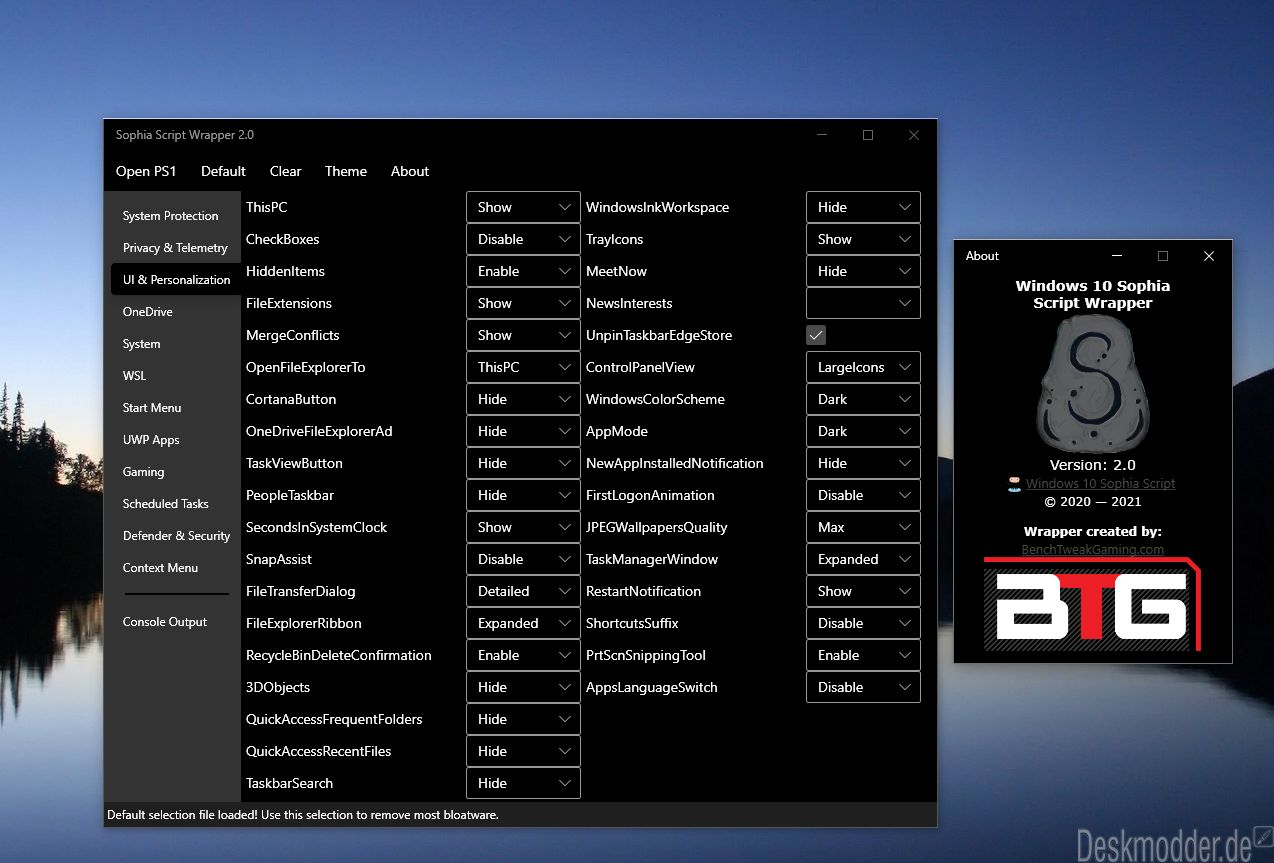
Task: Click the Sophia S logo in About window
Action: [x=1093, y=384]
